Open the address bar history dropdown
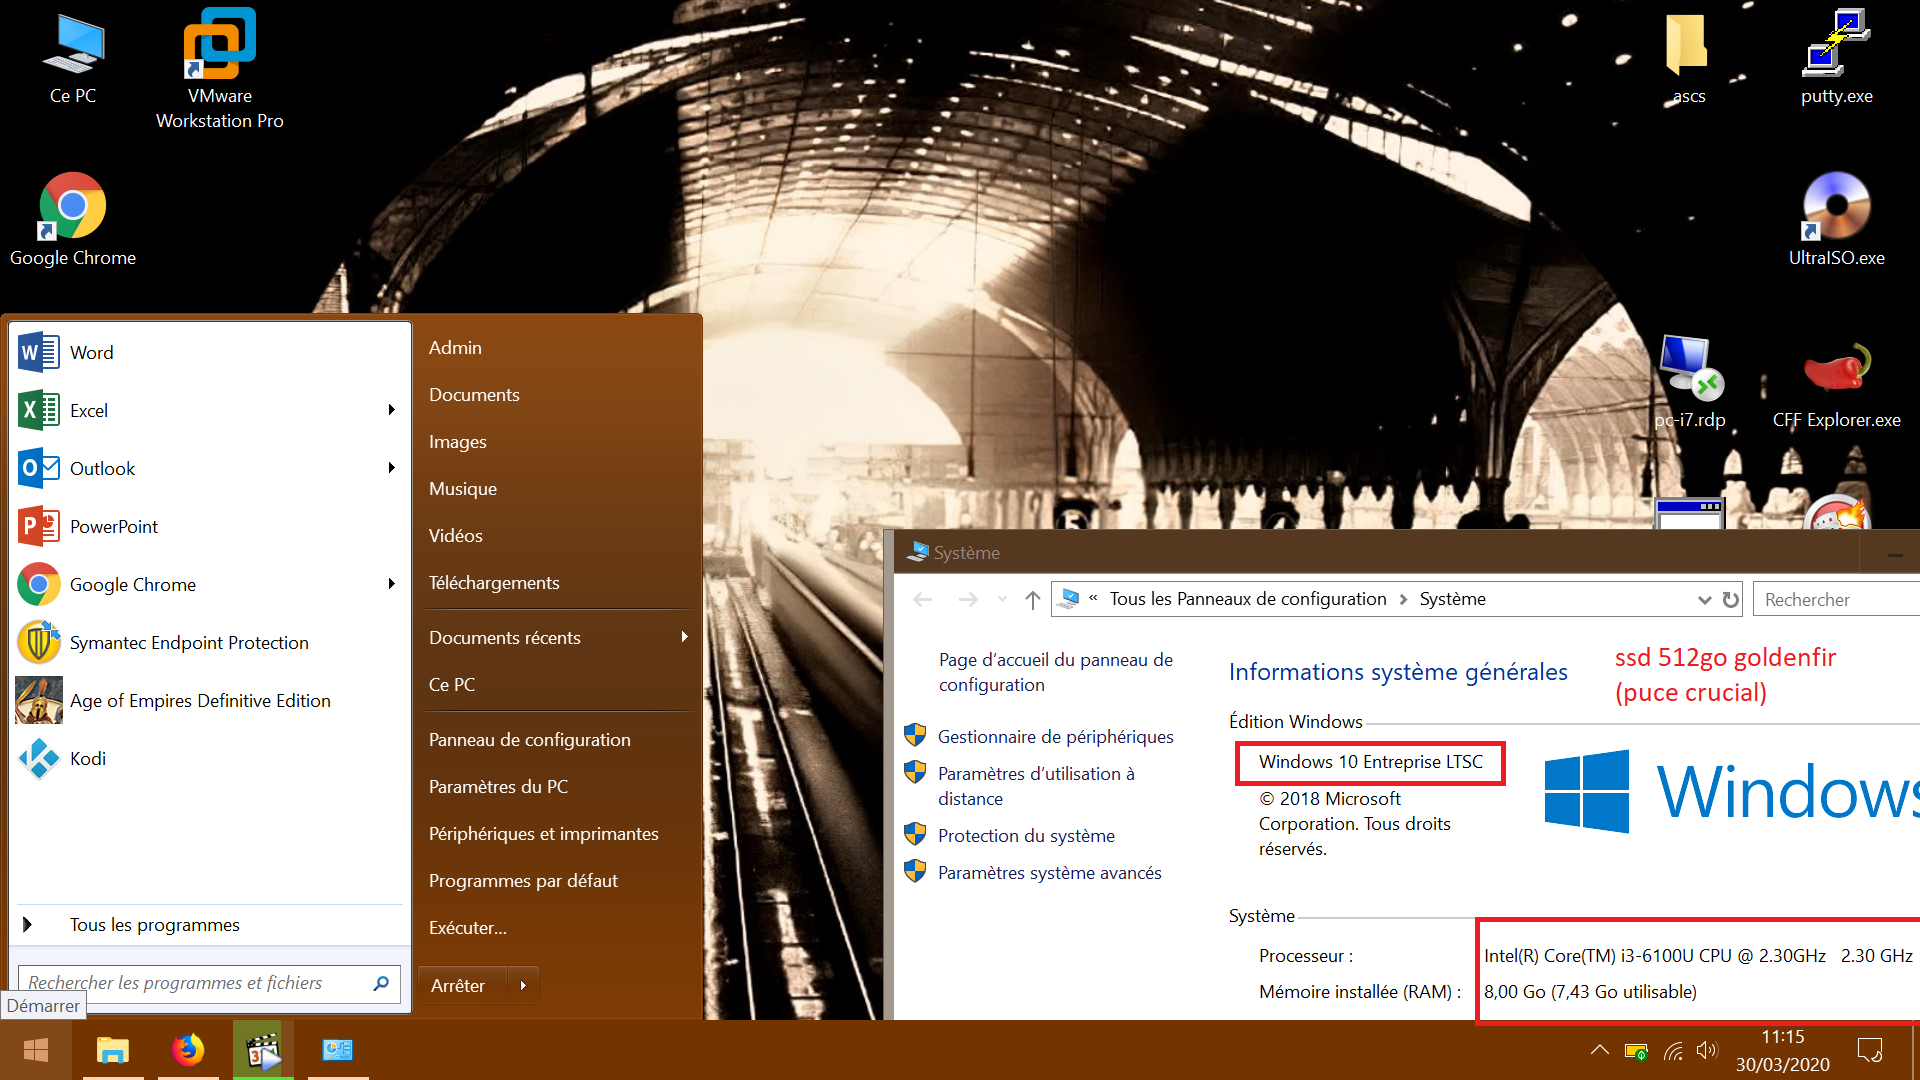 coord(1704,600)
